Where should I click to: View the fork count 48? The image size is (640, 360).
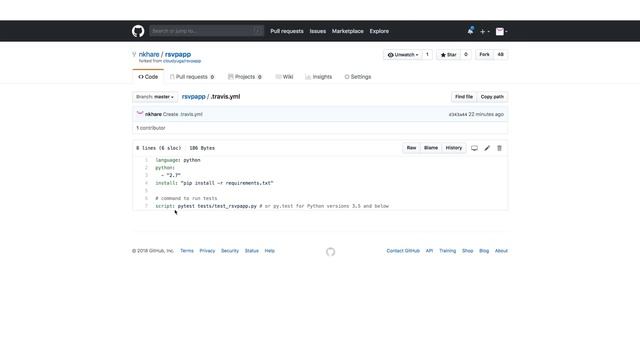click(x=500, y=55)
